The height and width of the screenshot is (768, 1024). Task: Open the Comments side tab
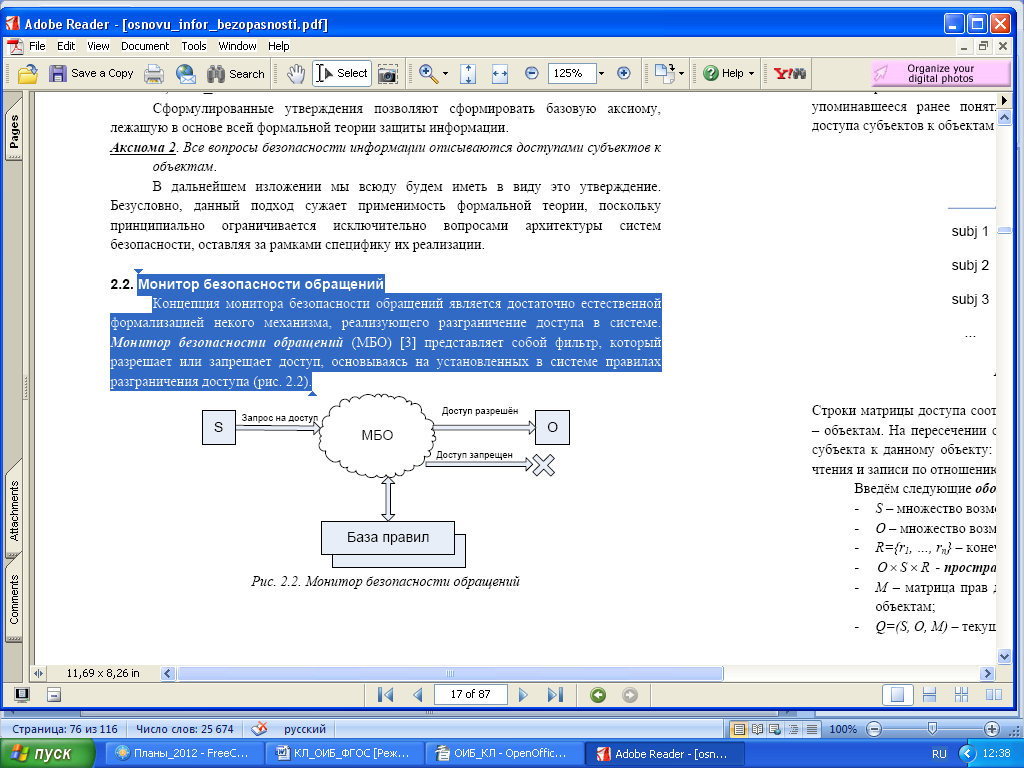14,599
